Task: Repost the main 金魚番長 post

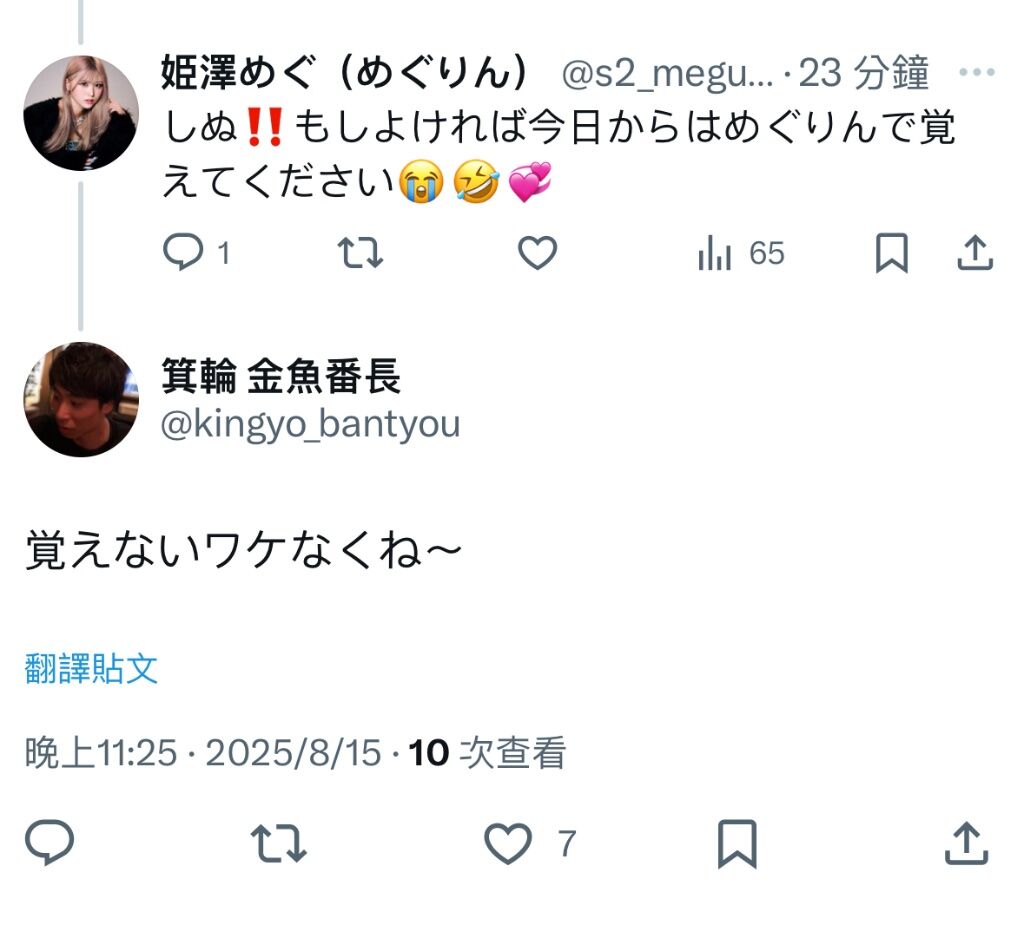Action: 278,844
